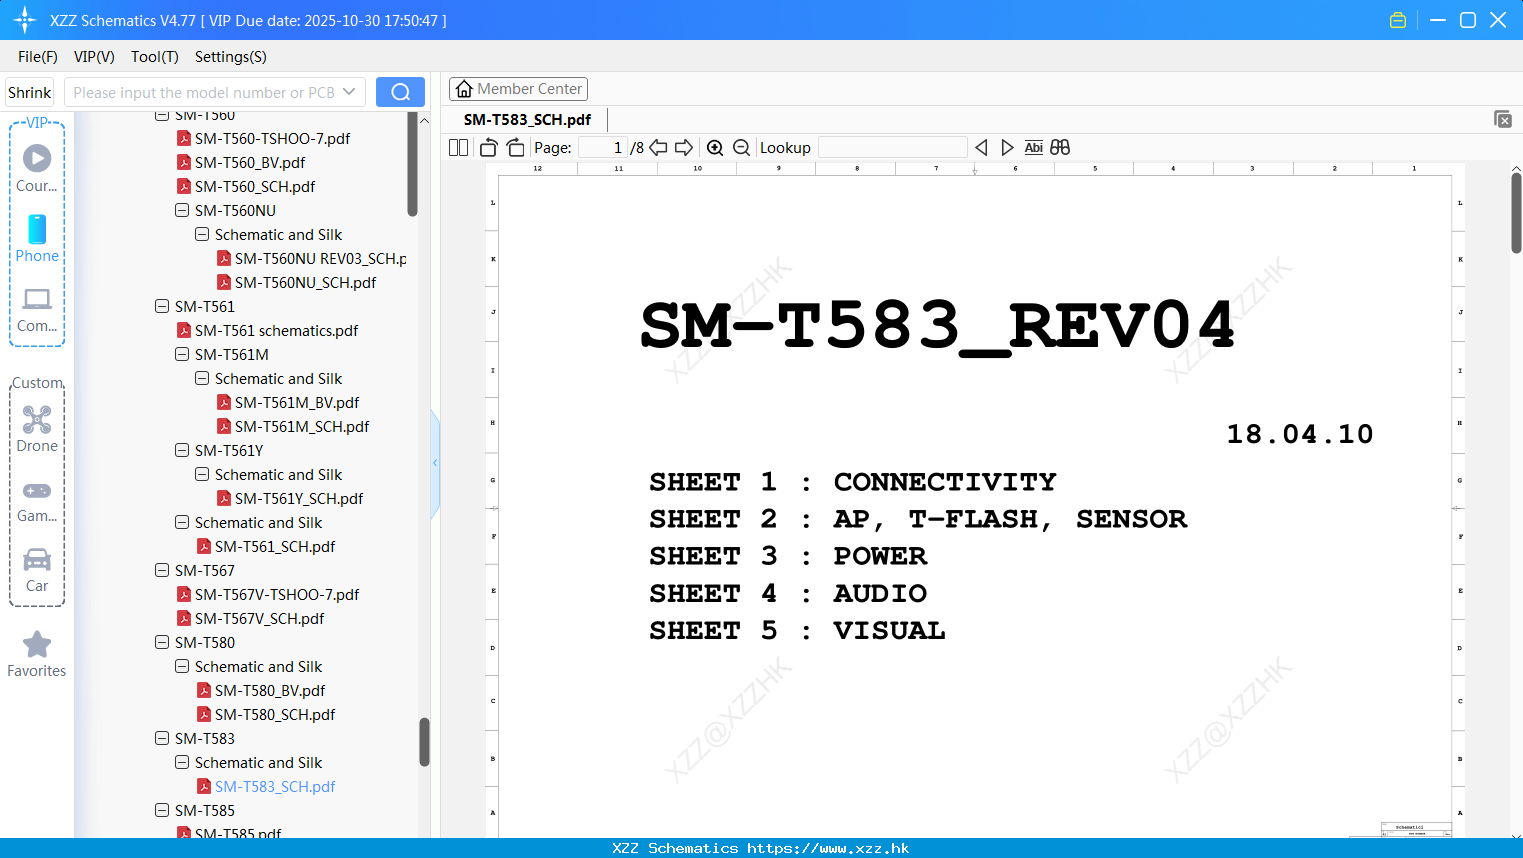Open SM-T561M_BV.pdf
This screenshot has height=858, width=1523.
[x=297, y=402]
